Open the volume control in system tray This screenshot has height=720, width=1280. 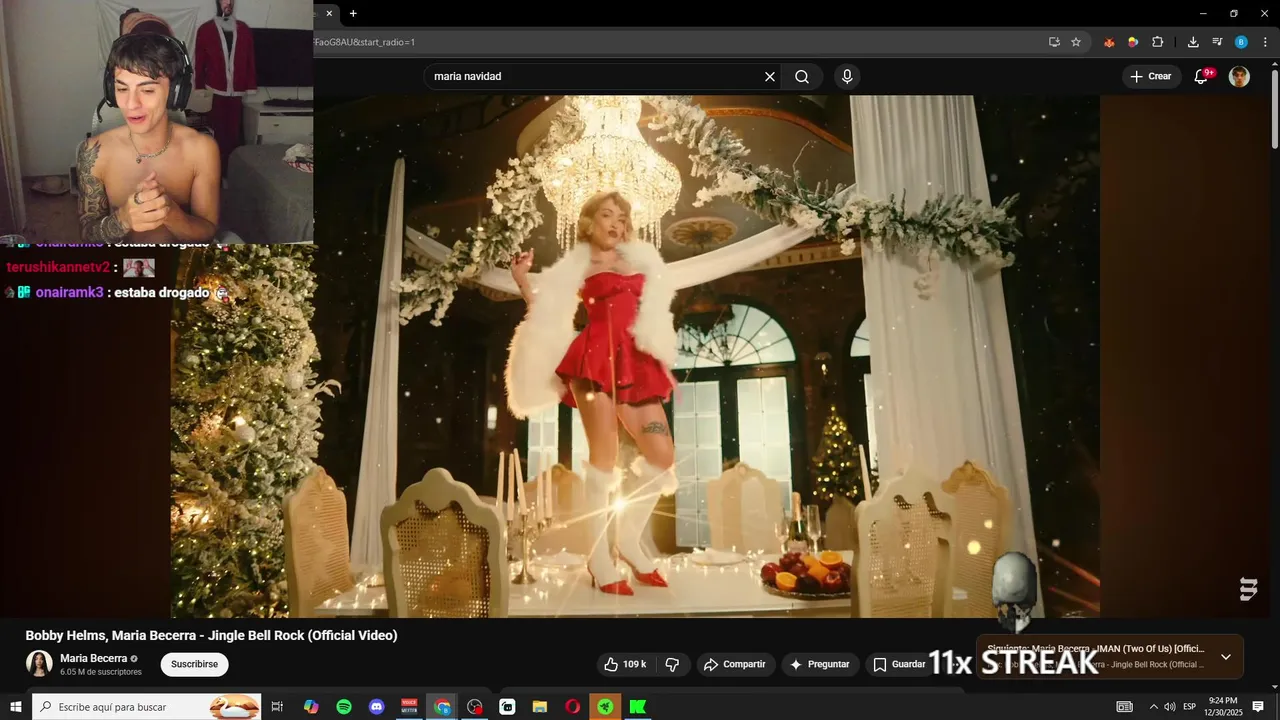[1170, 707]
